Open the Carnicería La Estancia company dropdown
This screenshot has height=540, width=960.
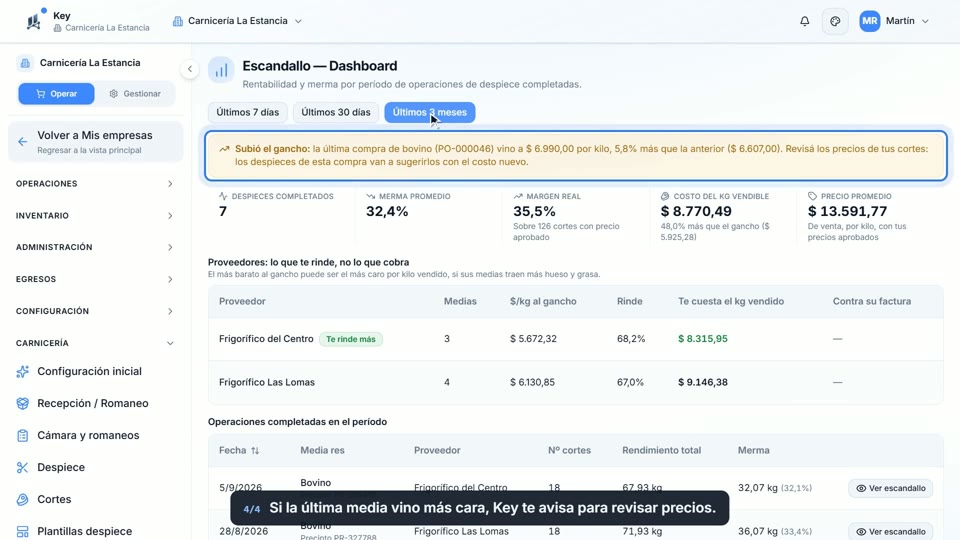238,21
